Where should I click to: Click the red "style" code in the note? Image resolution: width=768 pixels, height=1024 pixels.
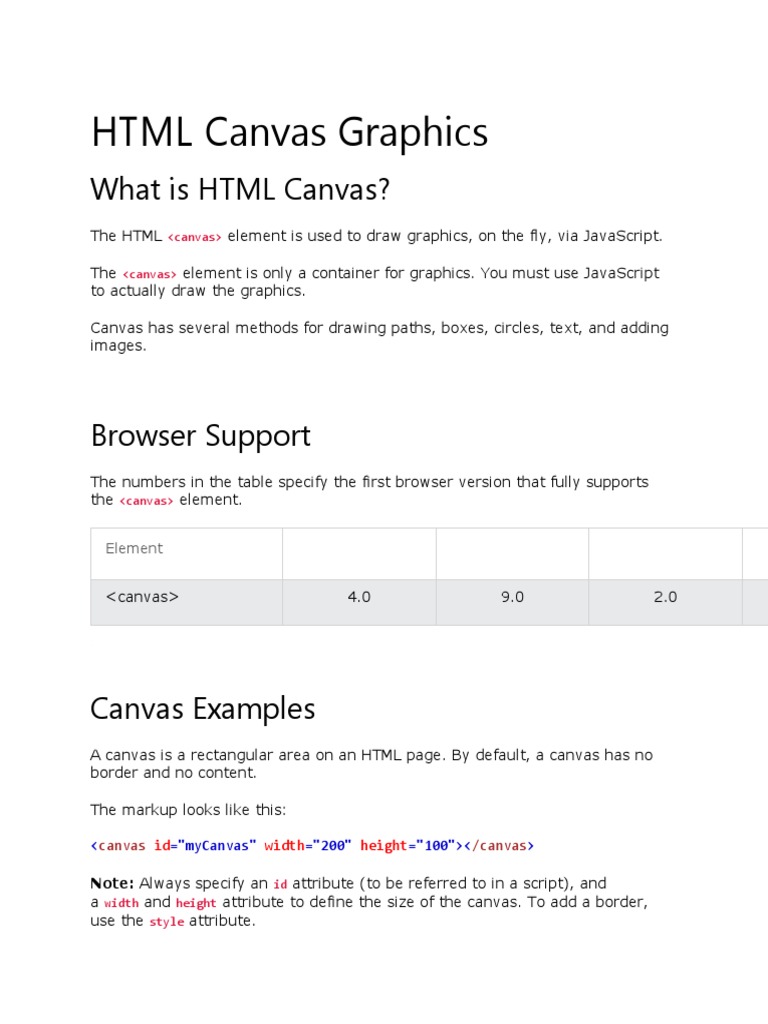click(x=166, y=922)
